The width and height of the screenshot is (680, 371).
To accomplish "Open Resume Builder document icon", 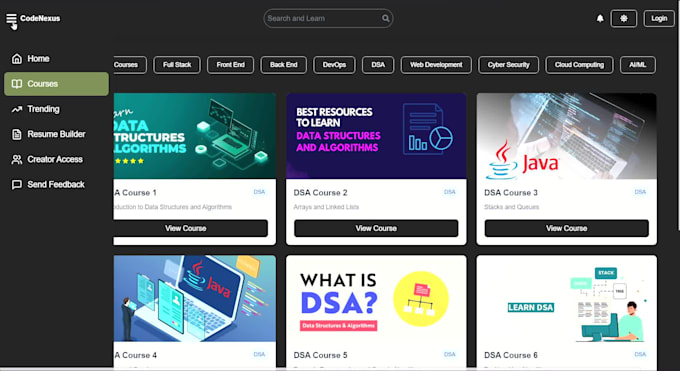I will [x=17, y=134].
